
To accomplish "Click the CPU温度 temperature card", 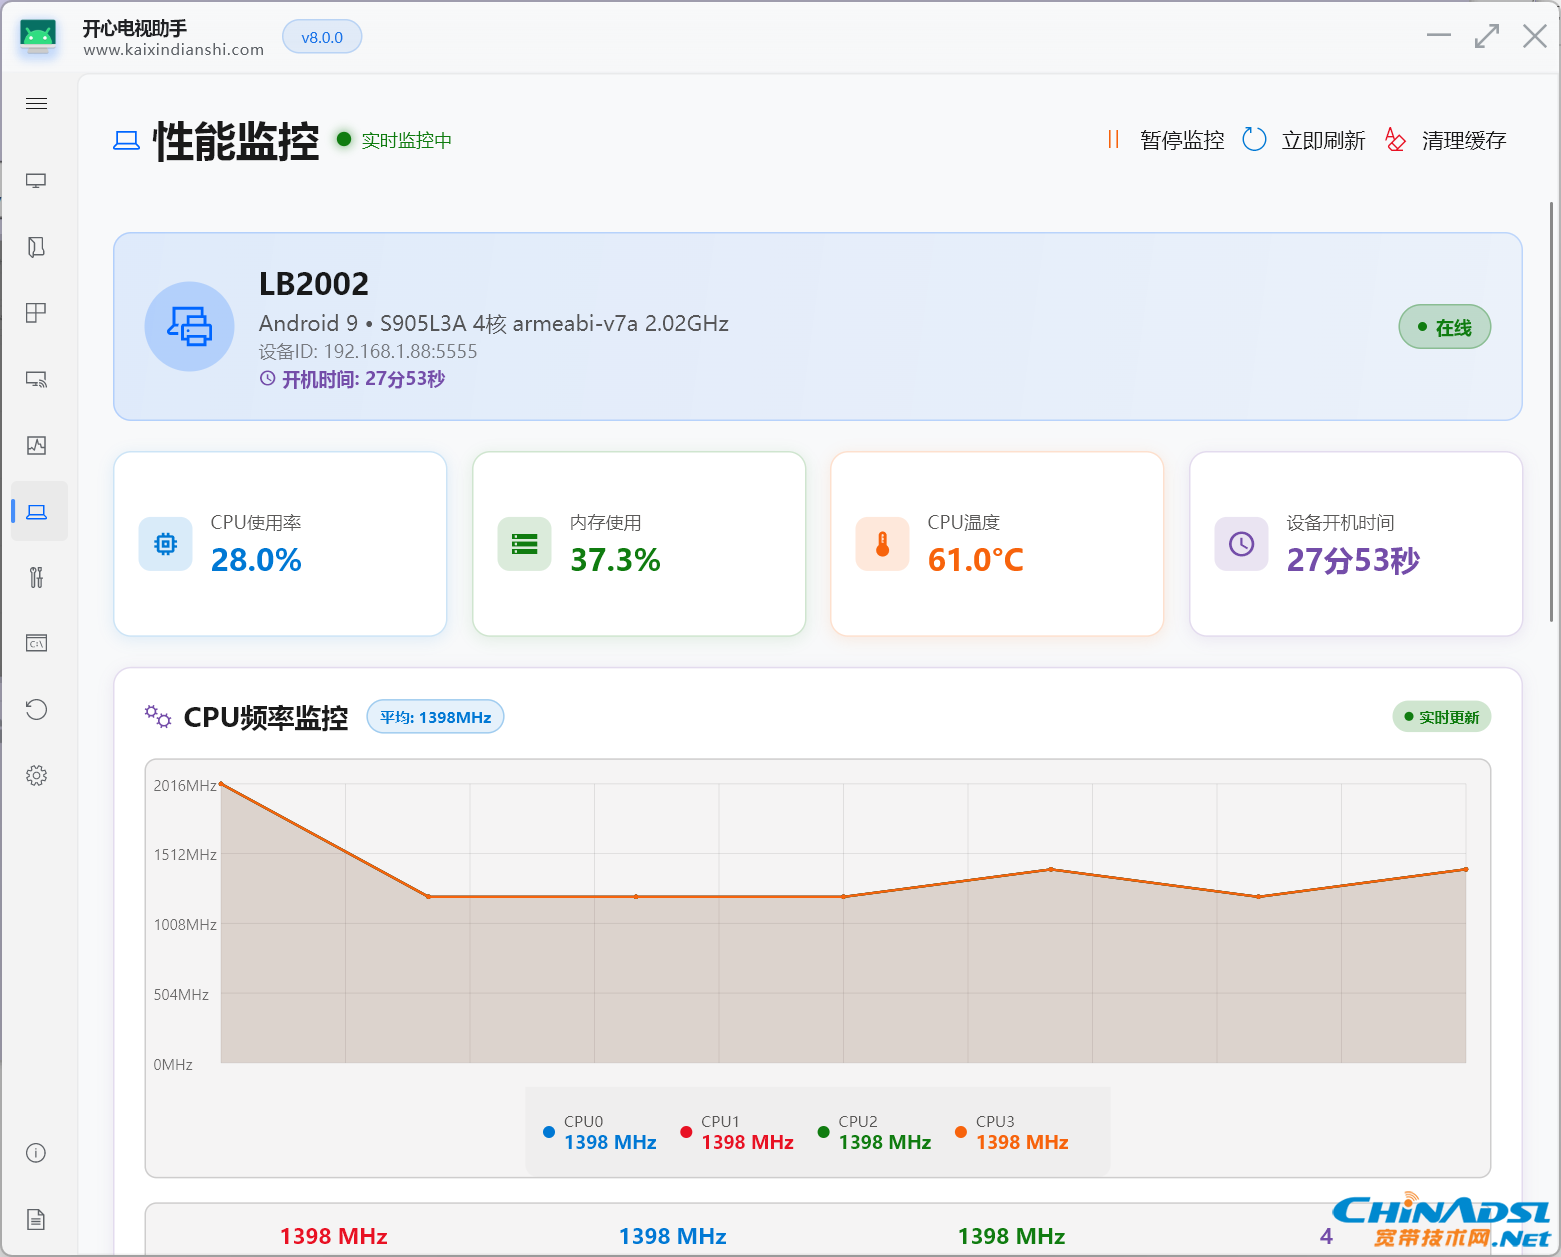I will (x=997, y=544).
